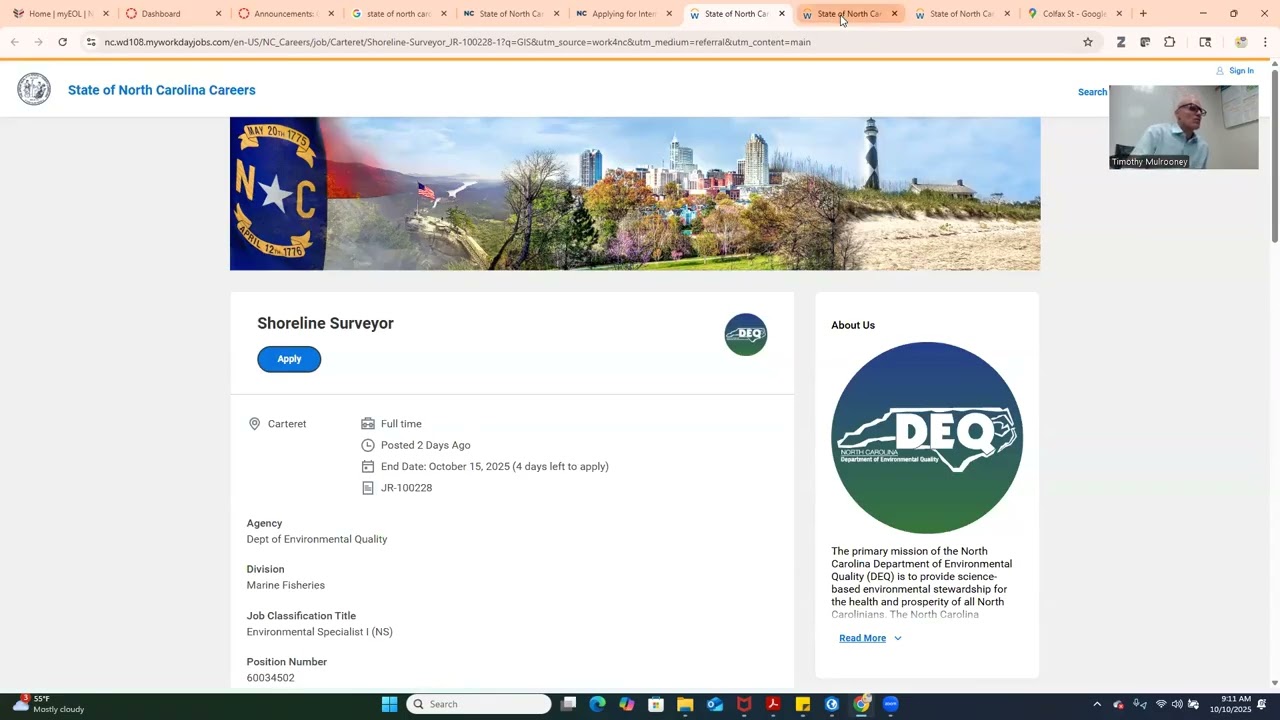Close the Colfax St - Google Maps tab
The width and height of the screenshot is (1280, 720).
1119,14
